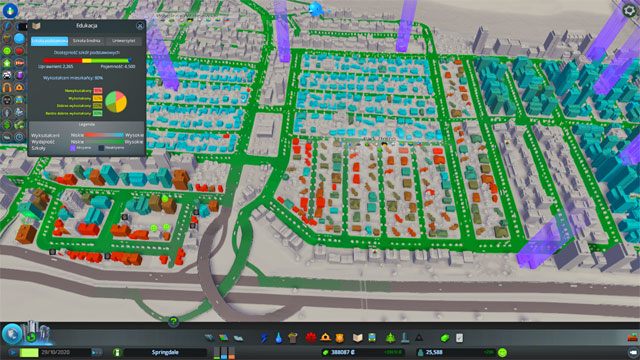Click the 25,588 population counter
Viewport: 640px width, 360px height.
tap(434, 352)
